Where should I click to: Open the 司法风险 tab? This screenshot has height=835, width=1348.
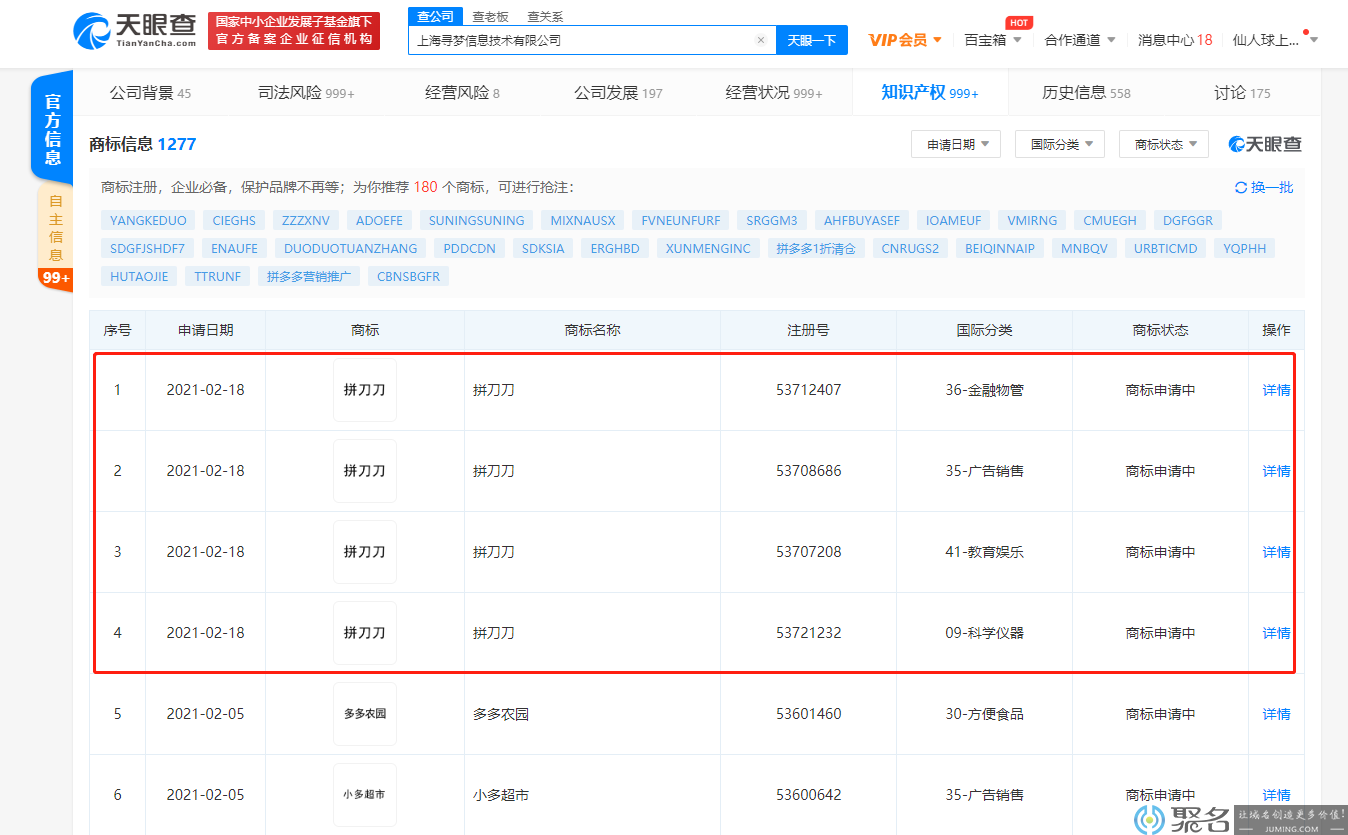point(306,93)
